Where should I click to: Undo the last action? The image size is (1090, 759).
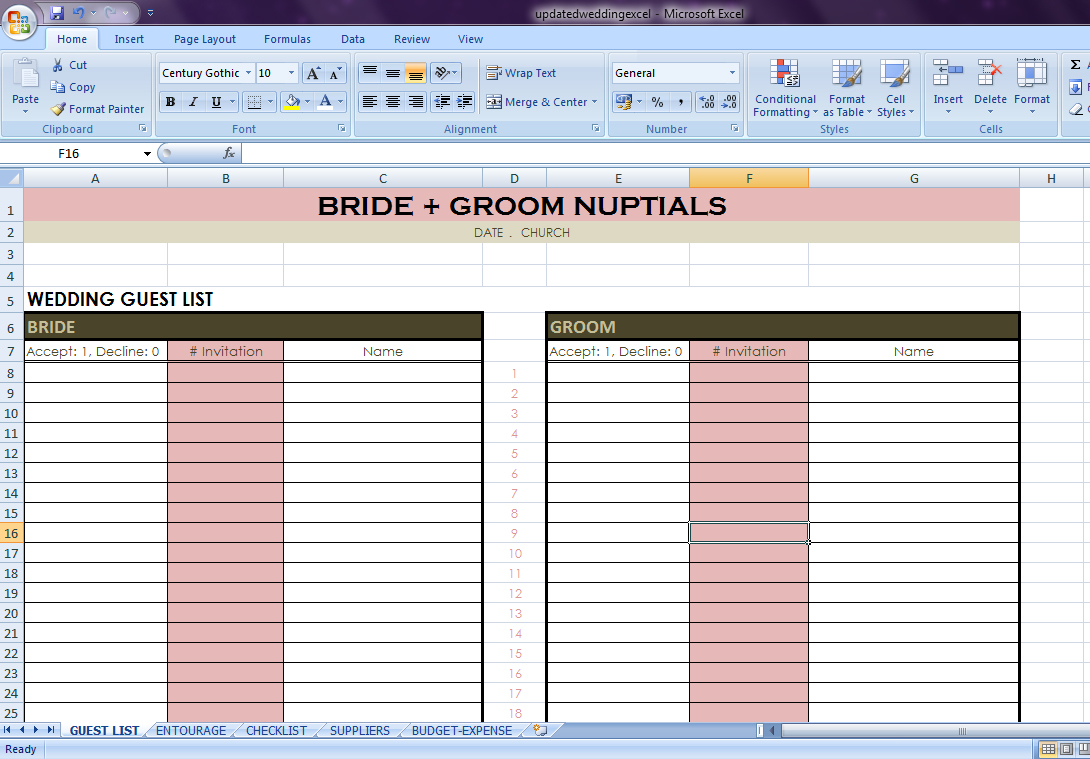coord(79,13)
